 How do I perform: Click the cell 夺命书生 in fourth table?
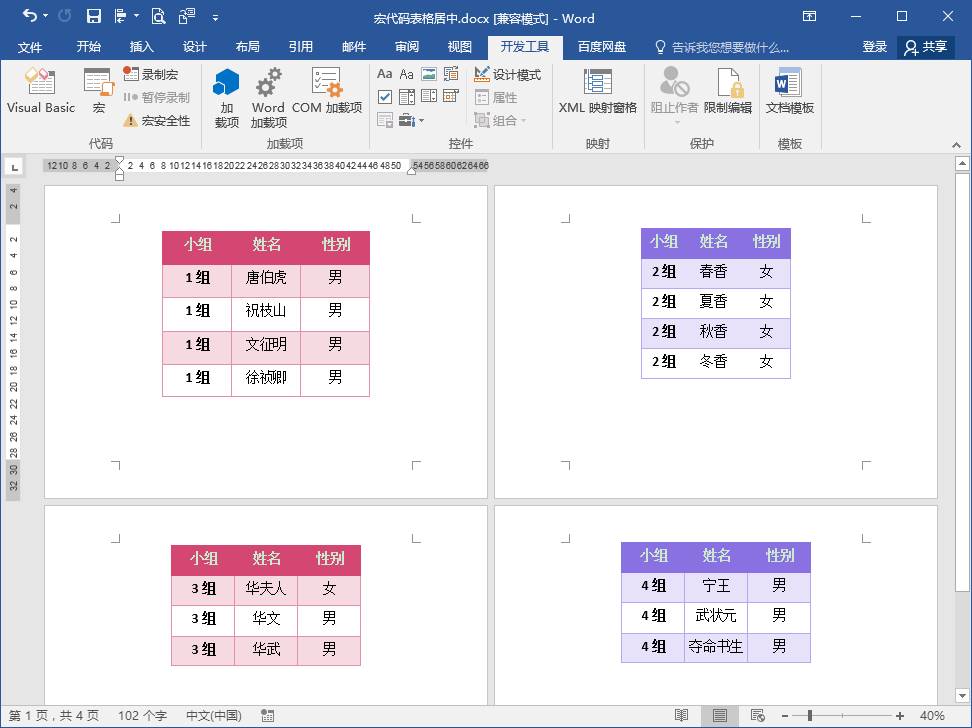pyautogui.click(x=715, y=647)
